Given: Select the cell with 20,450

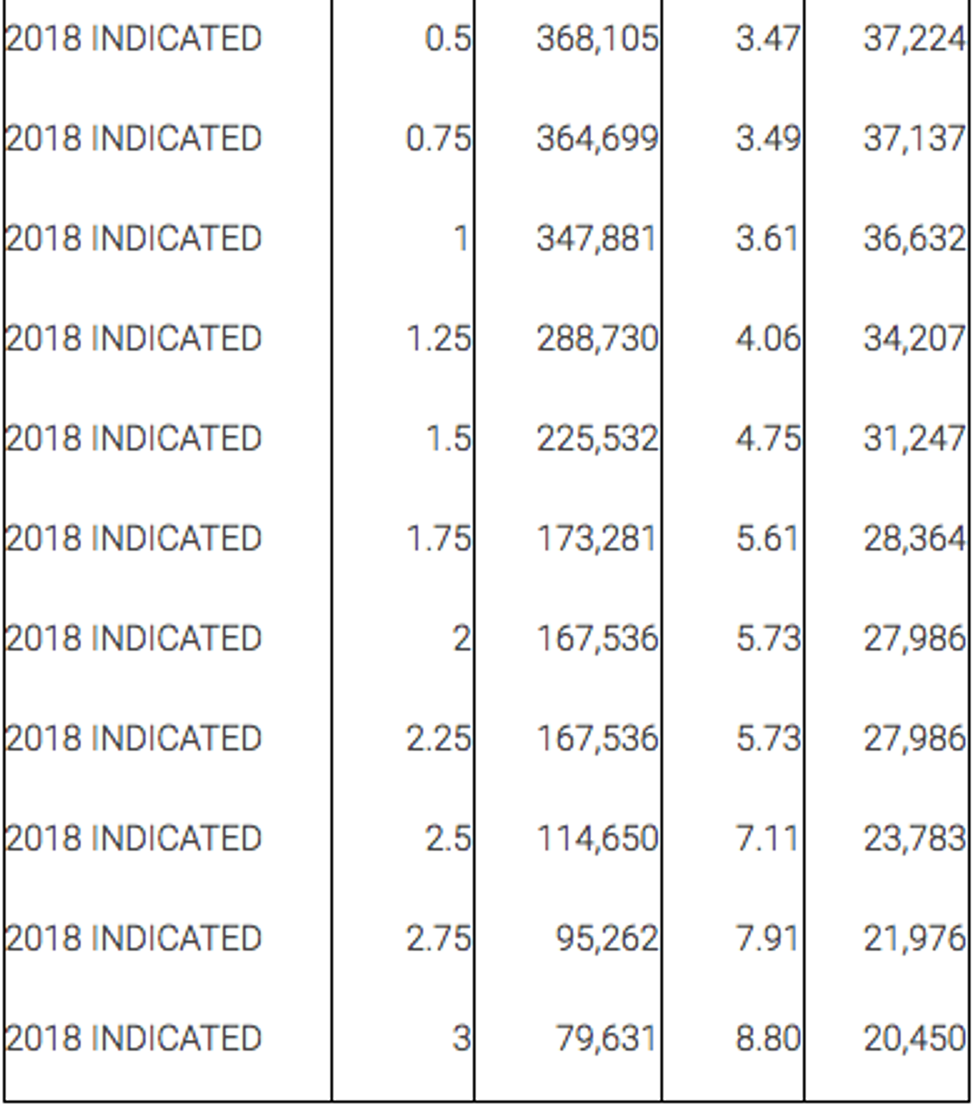Looking at the screenshot, I should pos(914,1038).
